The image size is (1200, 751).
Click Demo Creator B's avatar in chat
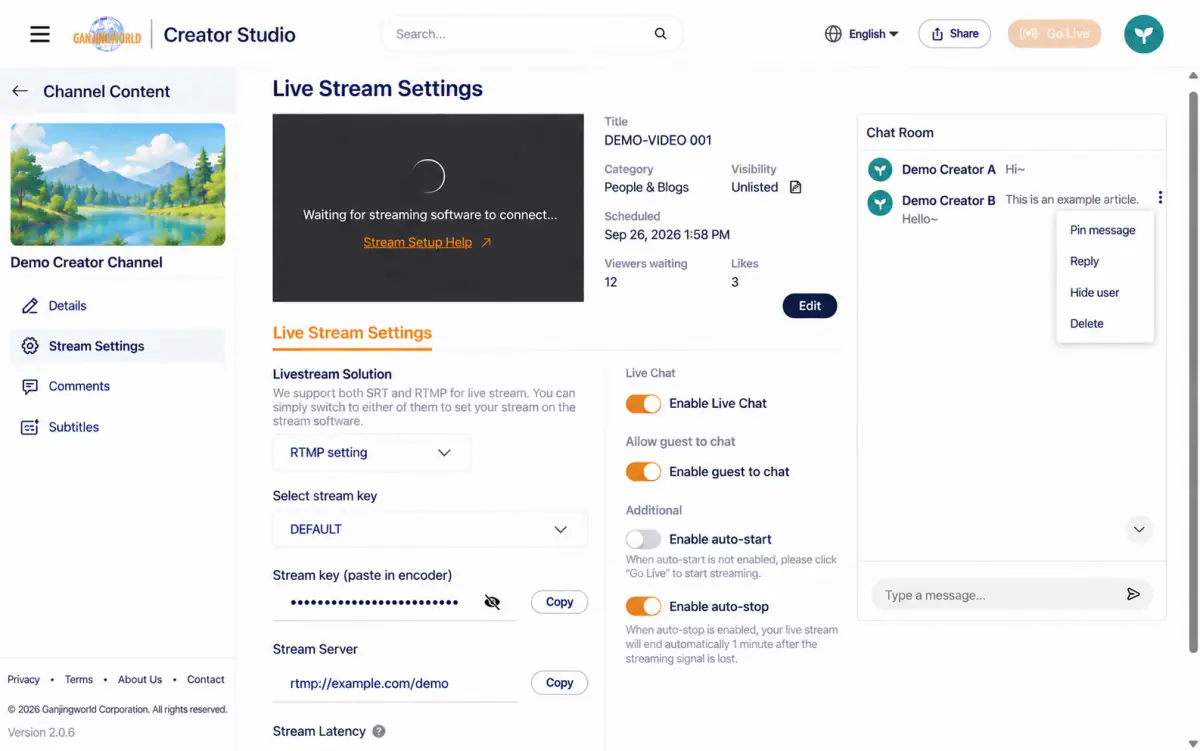[x=879, y=203]
